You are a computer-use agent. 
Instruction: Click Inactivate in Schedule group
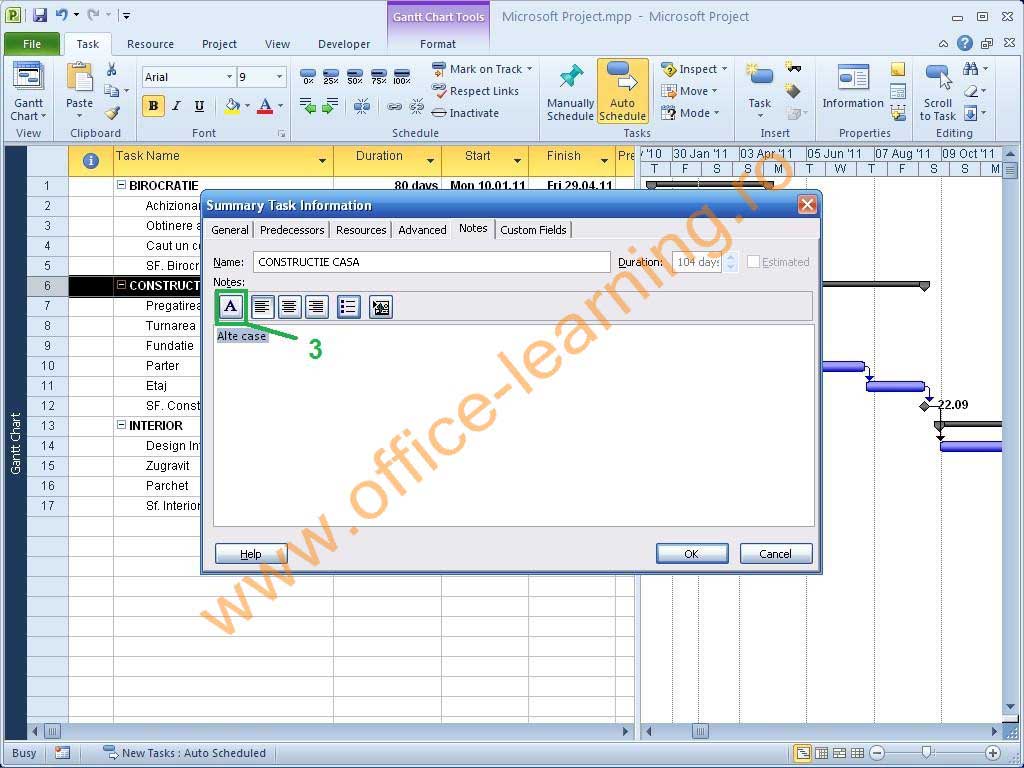pos(466,113)
